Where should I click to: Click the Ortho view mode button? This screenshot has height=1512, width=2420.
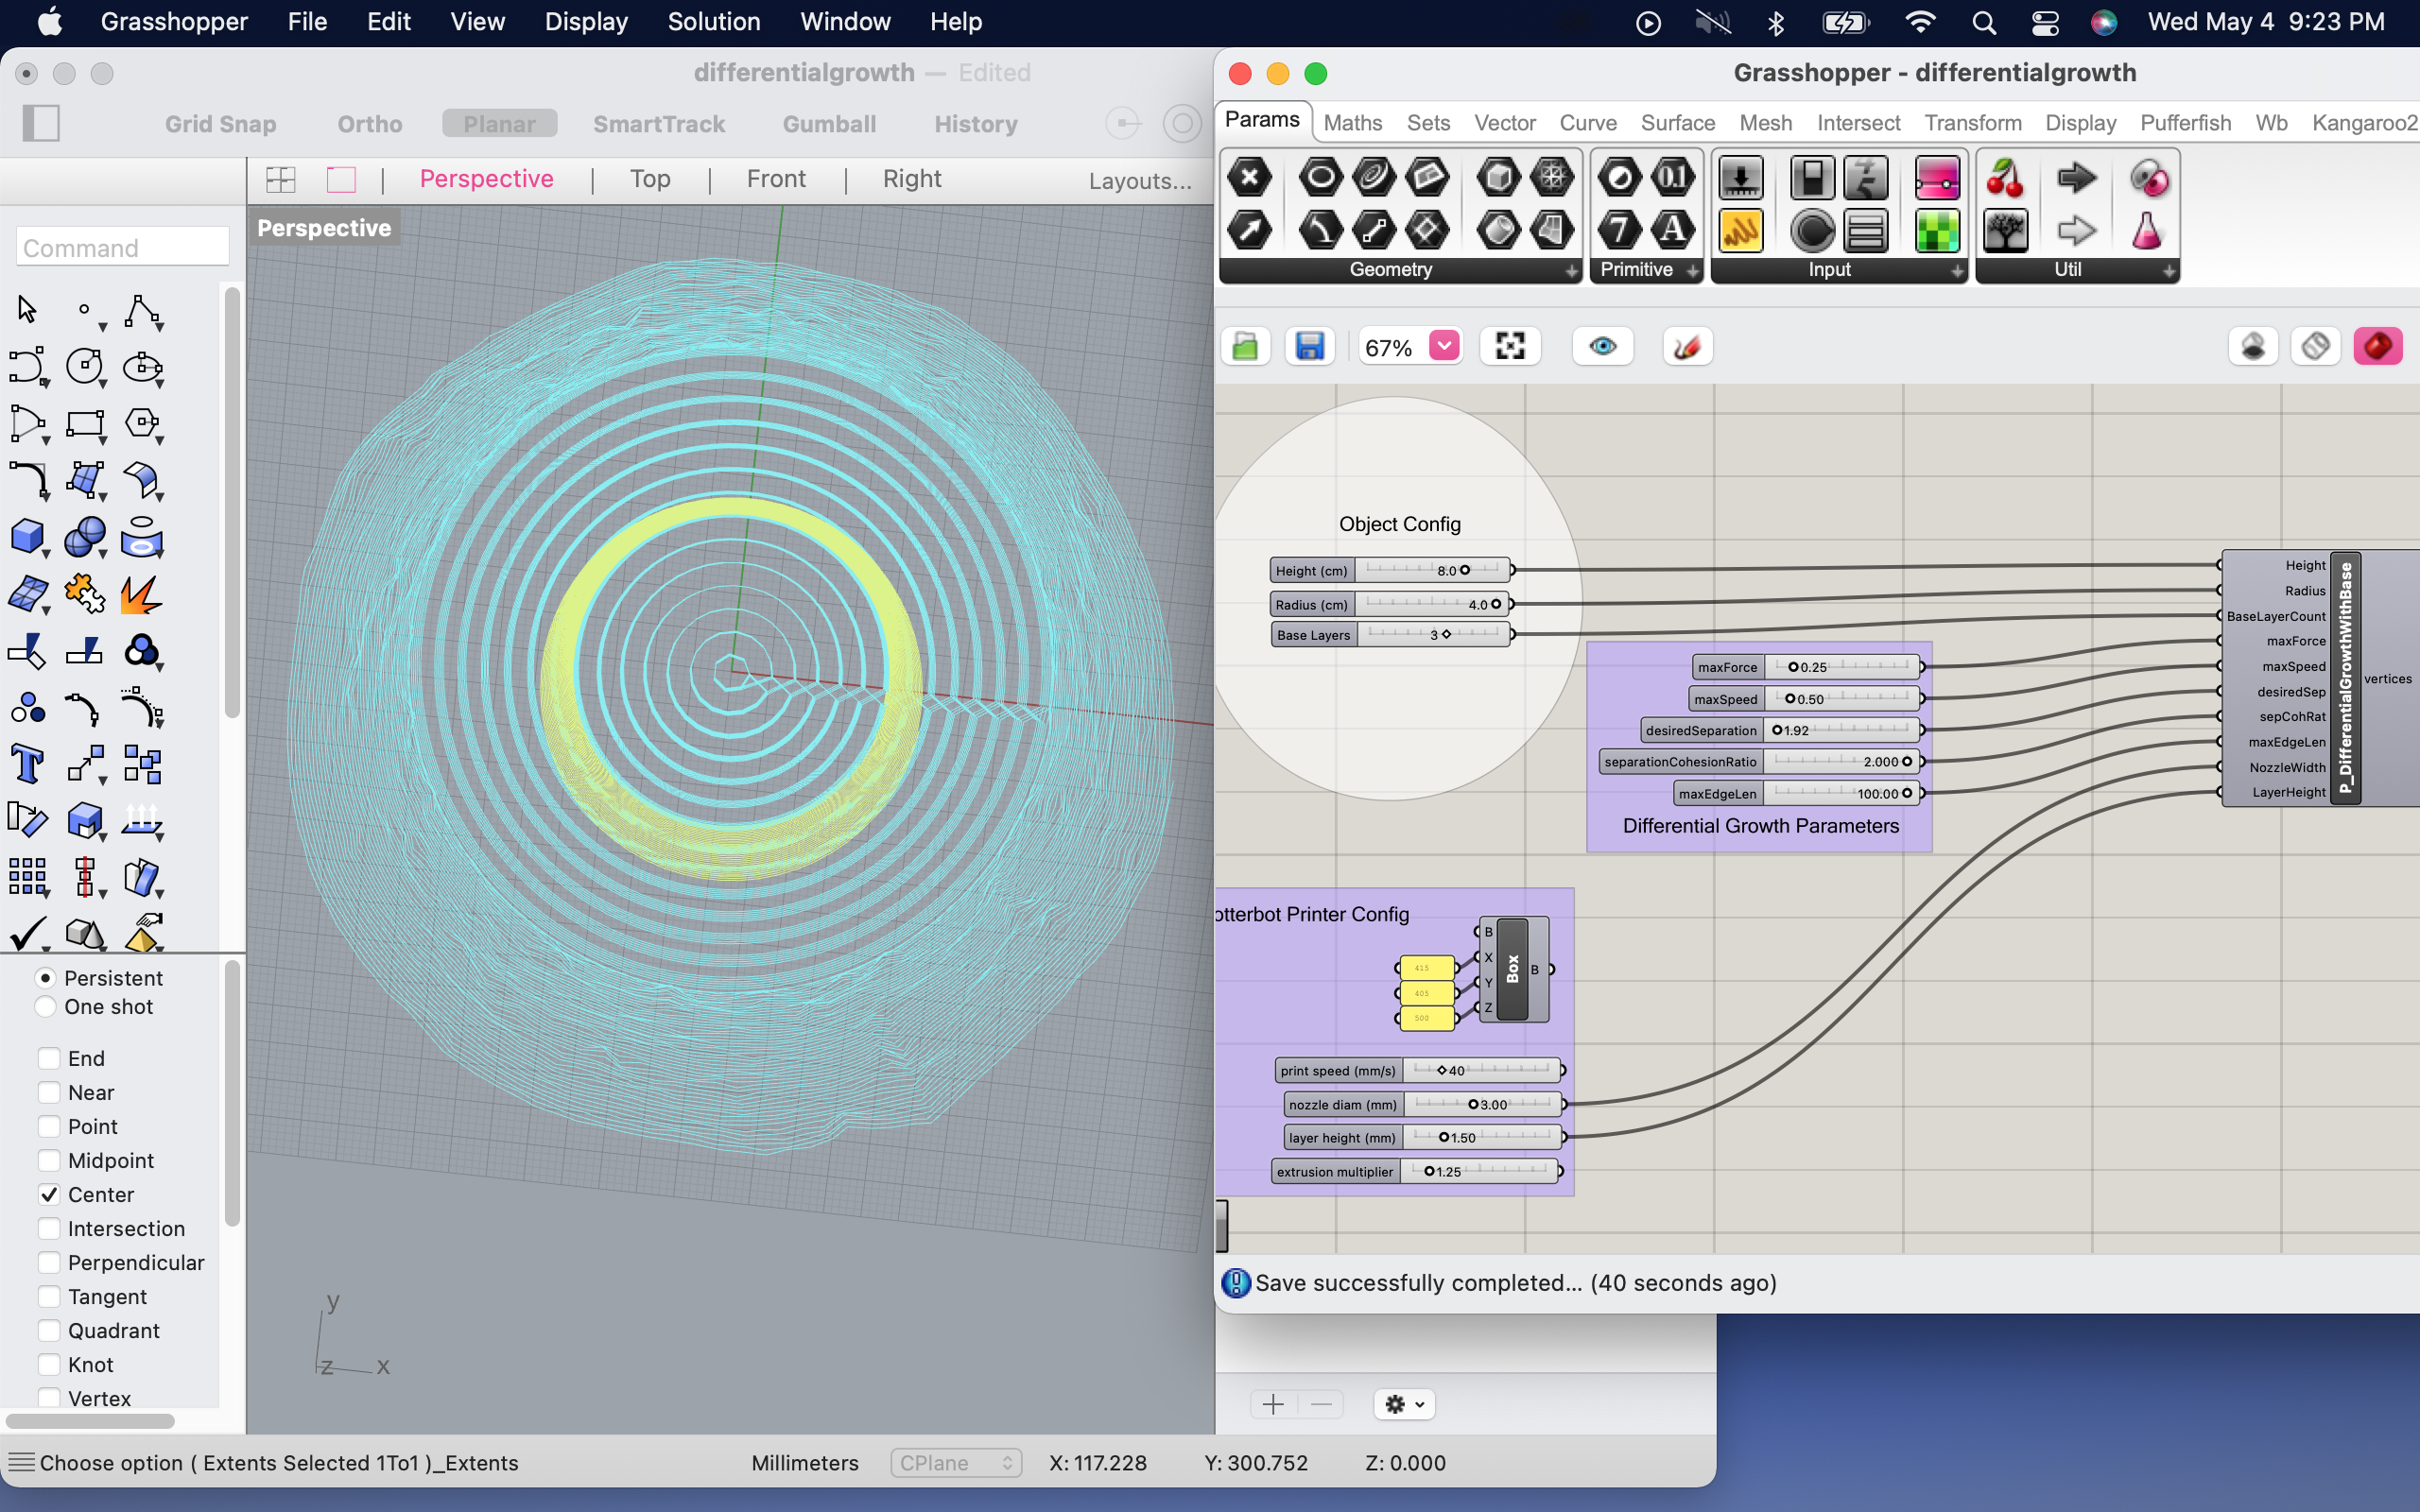(x=368, y=124)
